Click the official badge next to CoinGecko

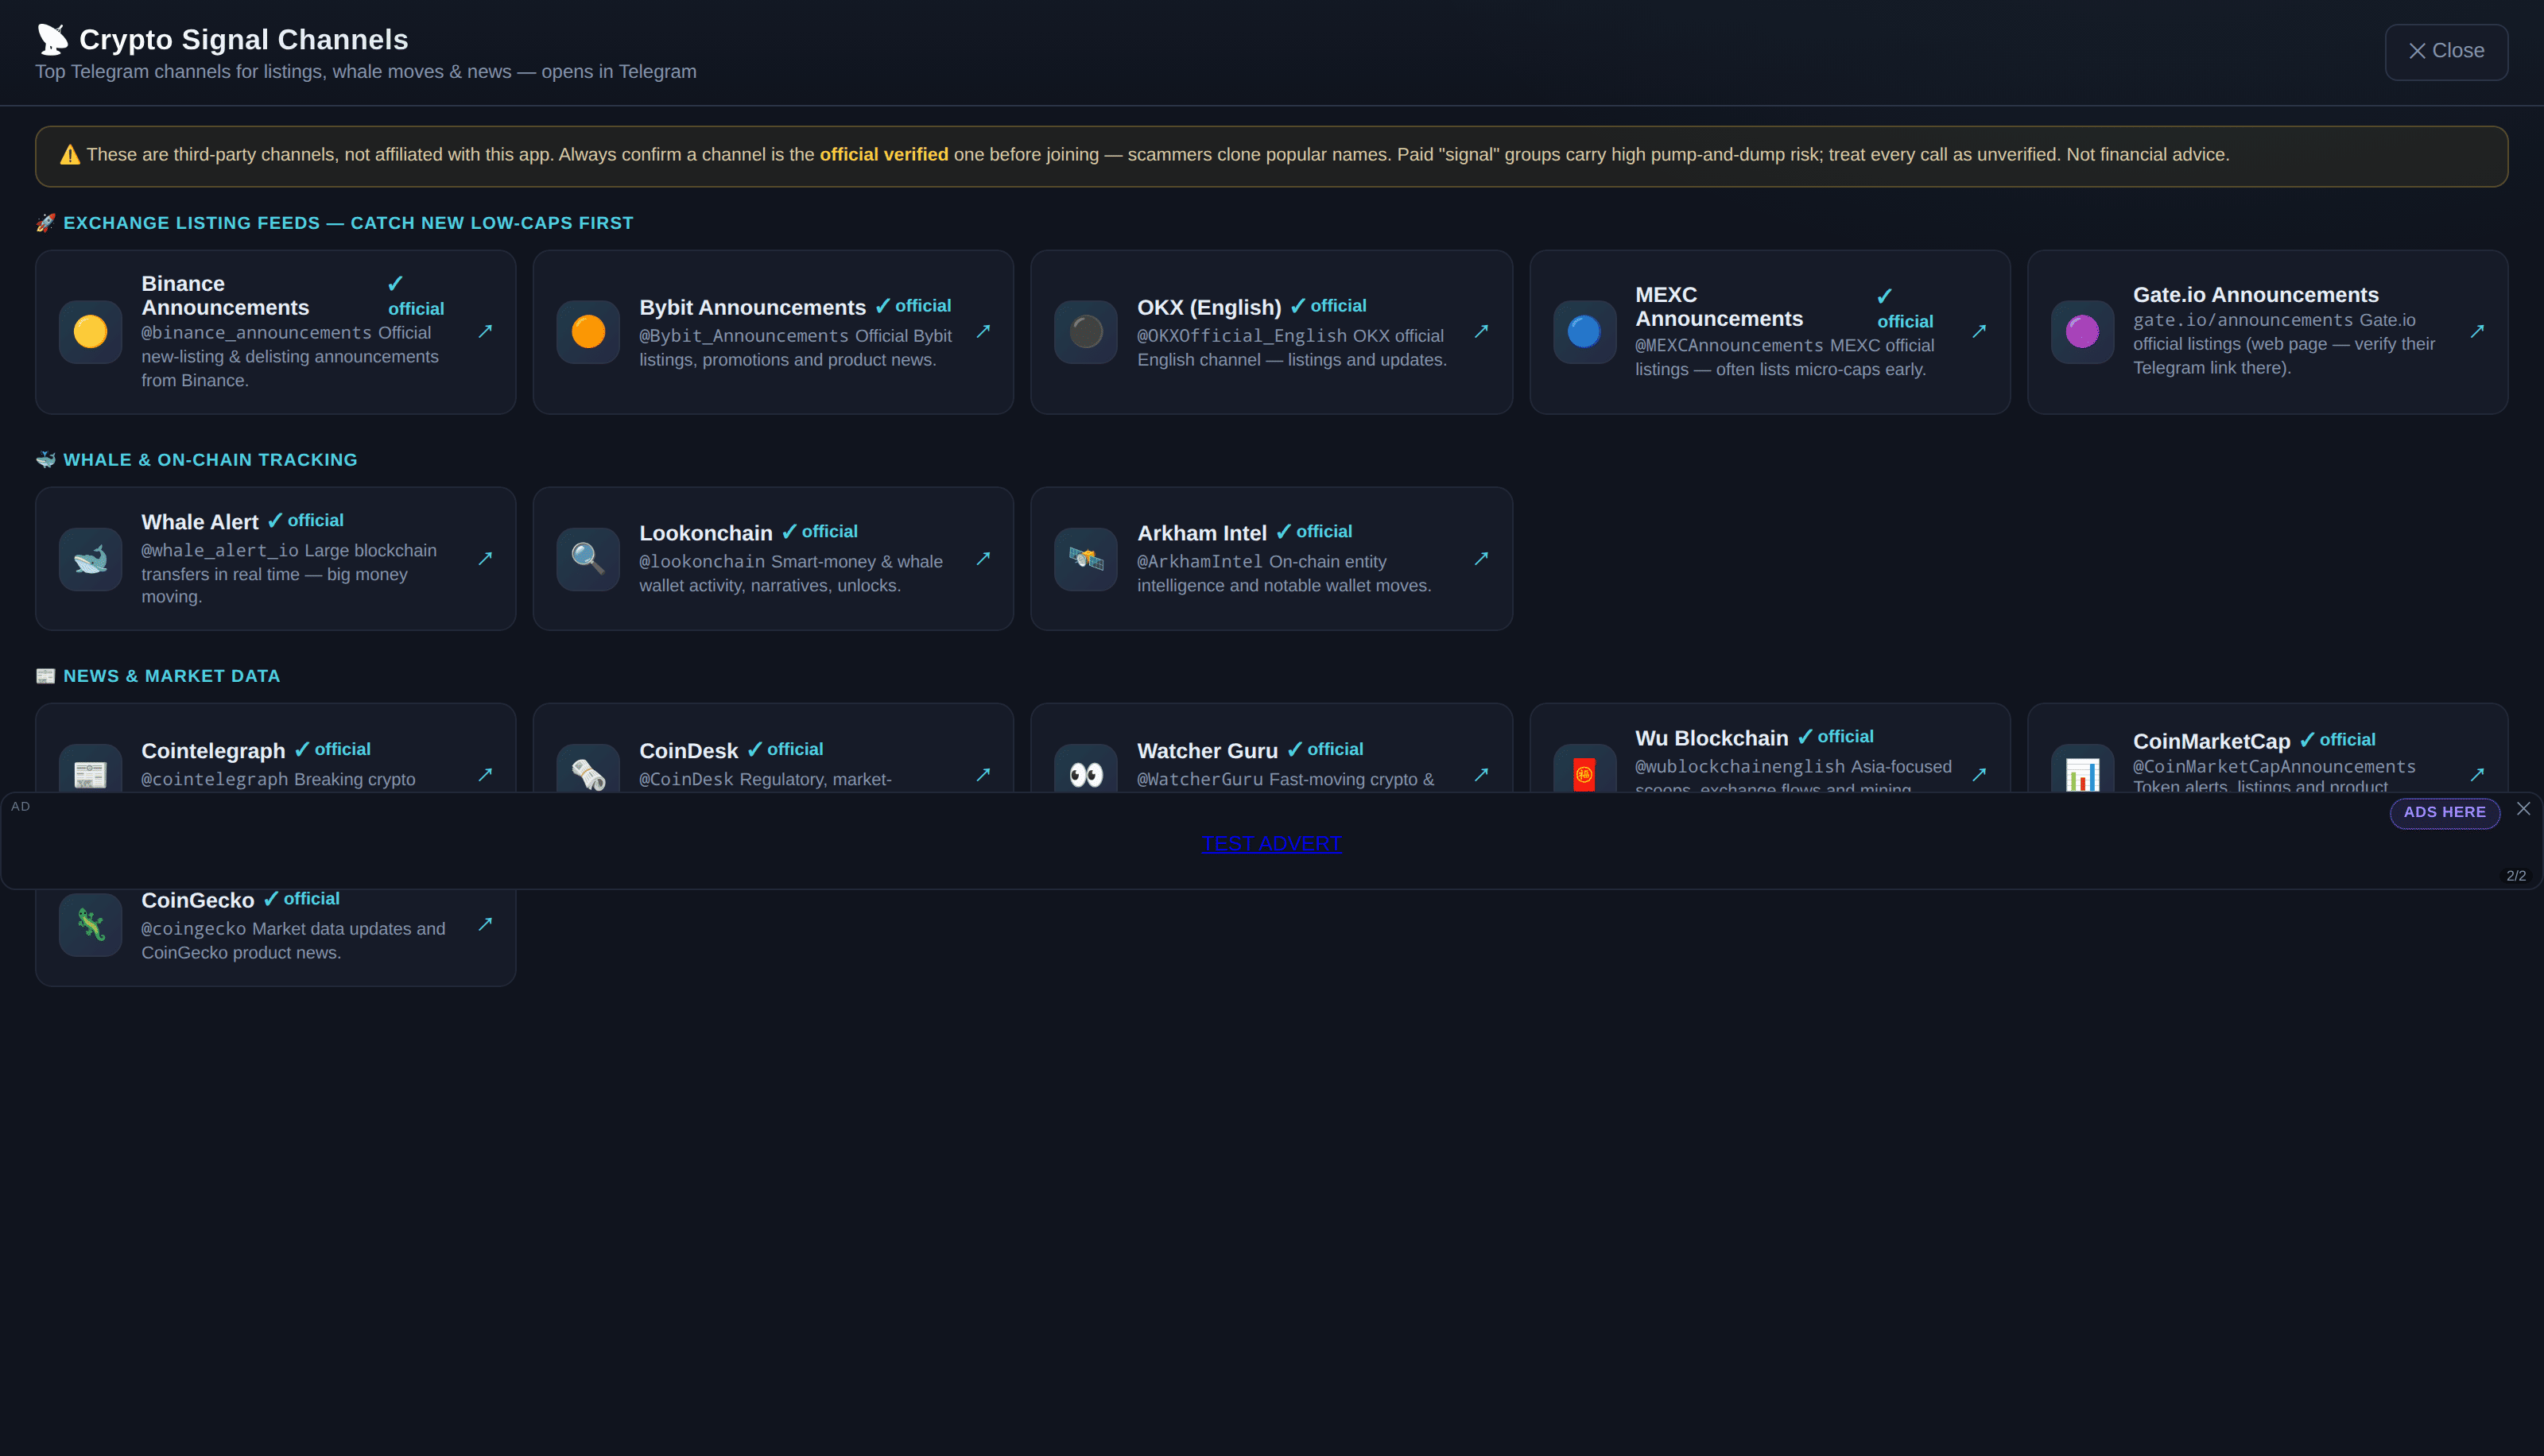(301, 899)
